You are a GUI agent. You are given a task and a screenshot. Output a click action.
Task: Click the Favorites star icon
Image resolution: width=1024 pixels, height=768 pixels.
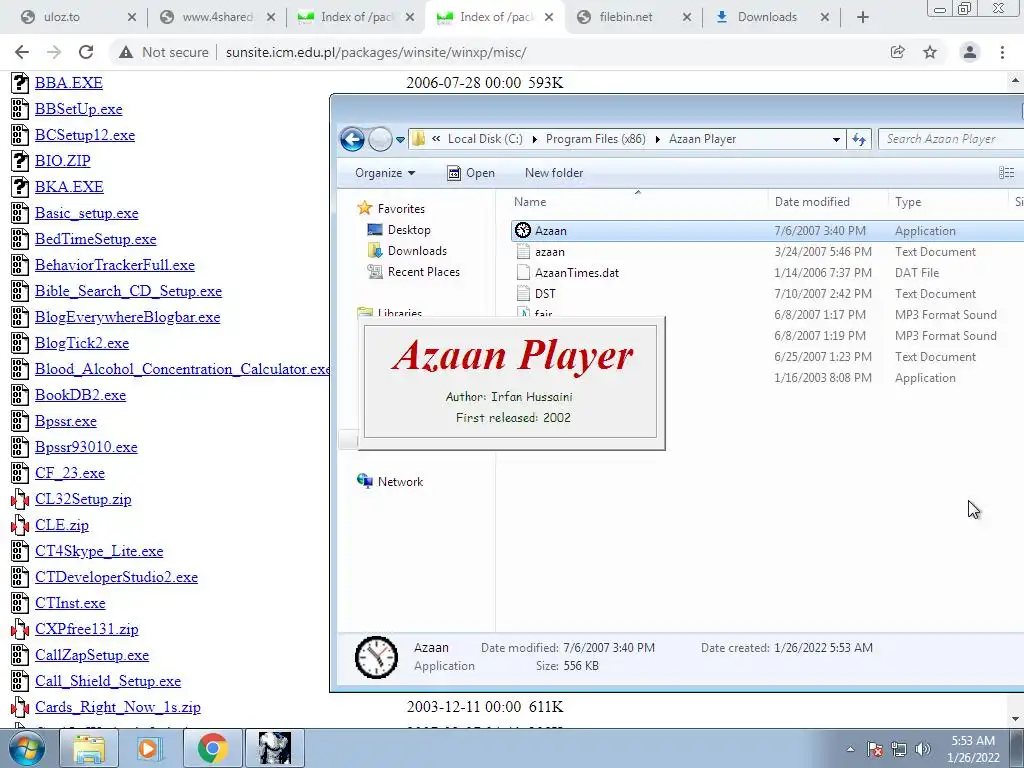tap(364, 208)
